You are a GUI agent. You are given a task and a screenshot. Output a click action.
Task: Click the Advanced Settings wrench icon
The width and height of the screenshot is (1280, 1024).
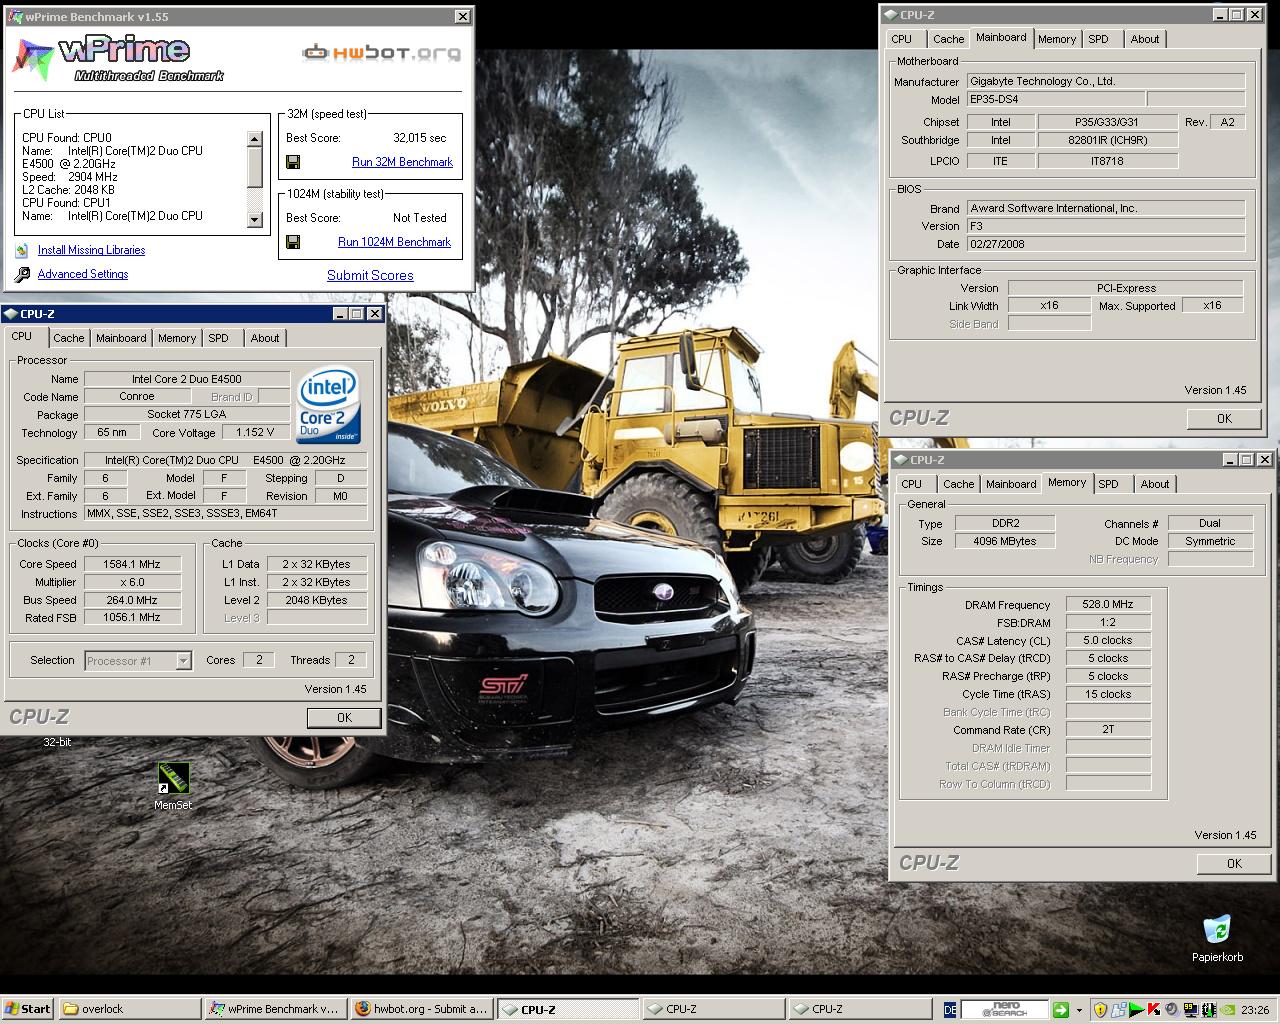tap(22, 275)
